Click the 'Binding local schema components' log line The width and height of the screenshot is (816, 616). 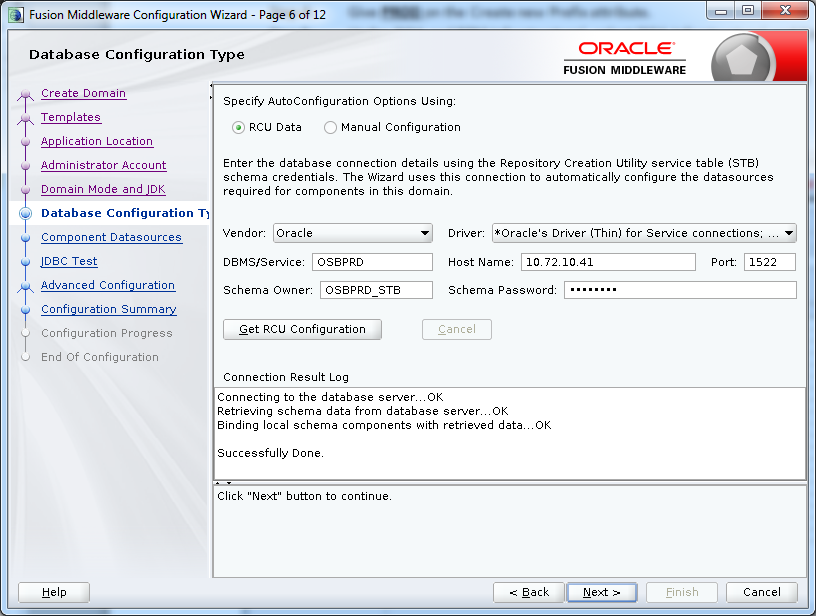pyautogui.click(x=384, y=425)
